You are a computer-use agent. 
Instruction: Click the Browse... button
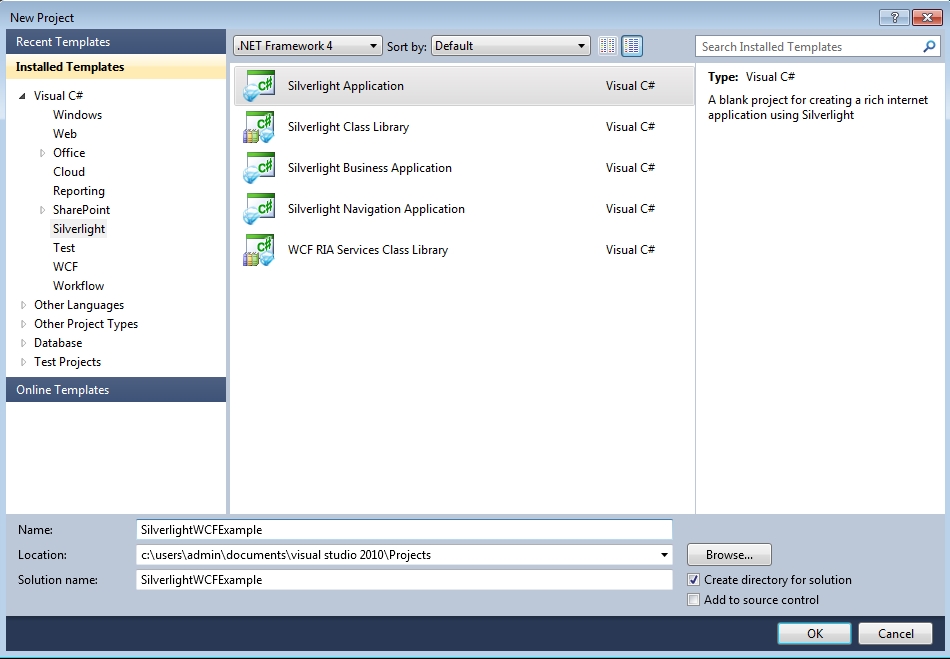(729, 555)
